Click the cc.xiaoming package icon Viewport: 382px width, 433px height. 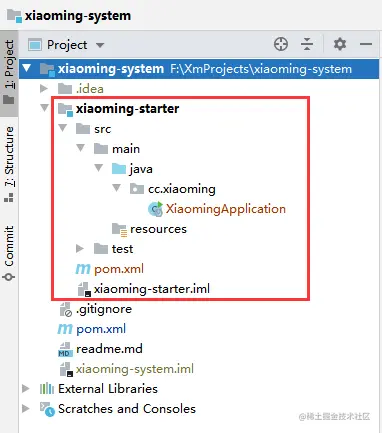137,189
